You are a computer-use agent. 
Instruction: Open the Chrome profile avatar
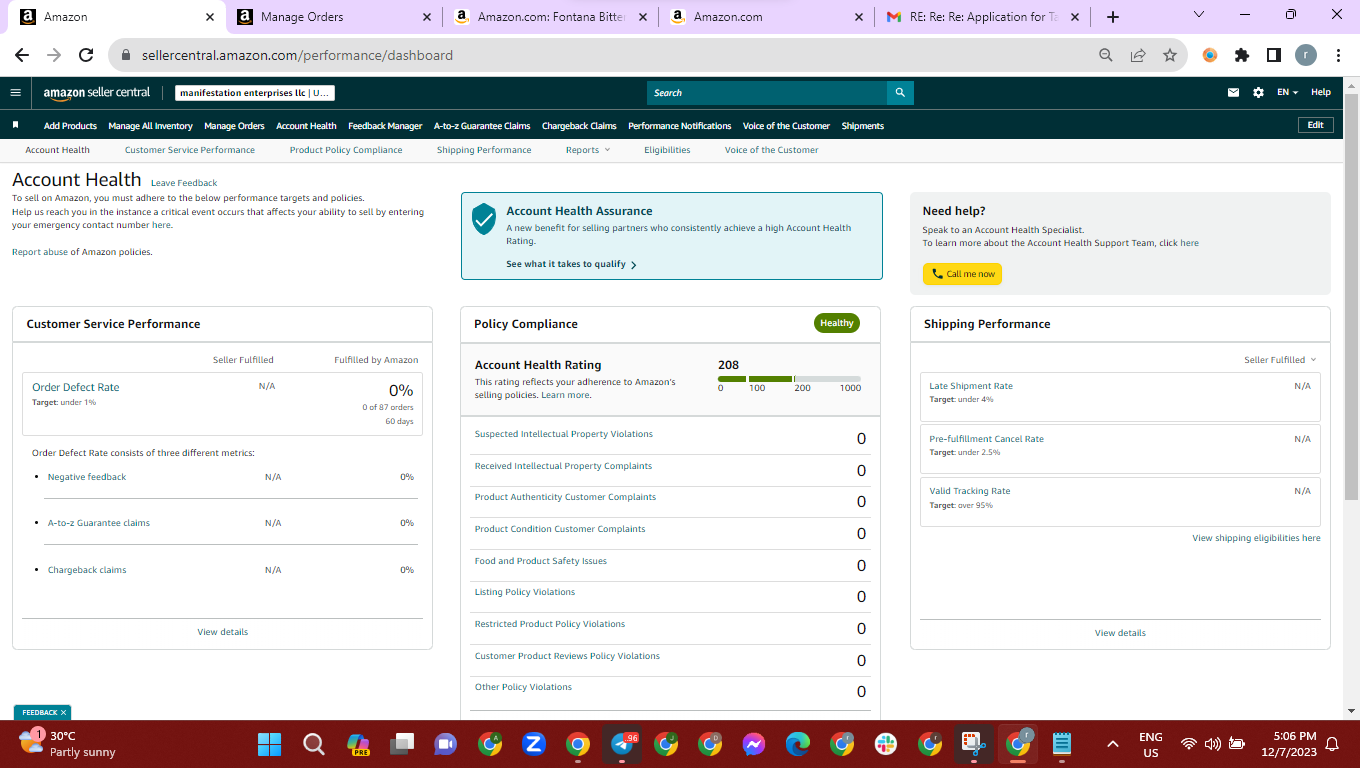pyautogui.click(x=1306, y=55)
